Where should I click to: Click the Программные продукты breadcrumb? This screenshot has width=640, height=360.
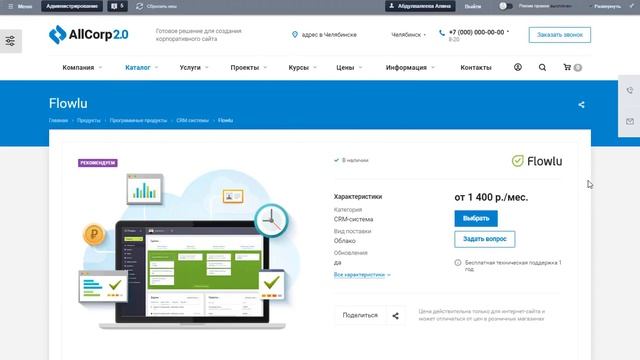click(138, 120)
